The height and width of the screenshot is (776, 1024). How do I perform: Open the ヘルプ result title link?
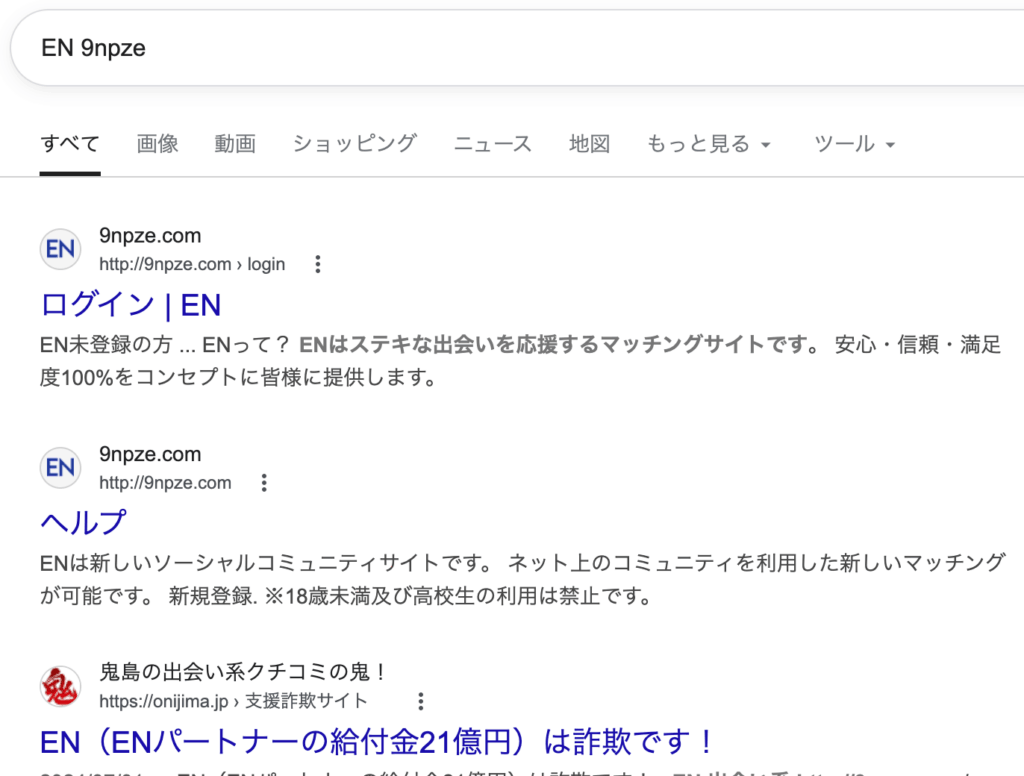click(84, 522)
